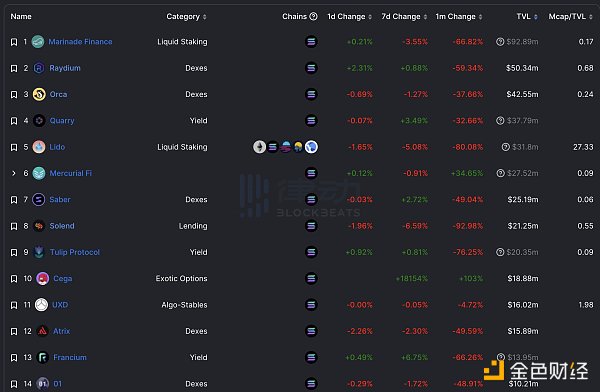
Task: Sort by 7d Change column arrows
Action: [425, 17]
